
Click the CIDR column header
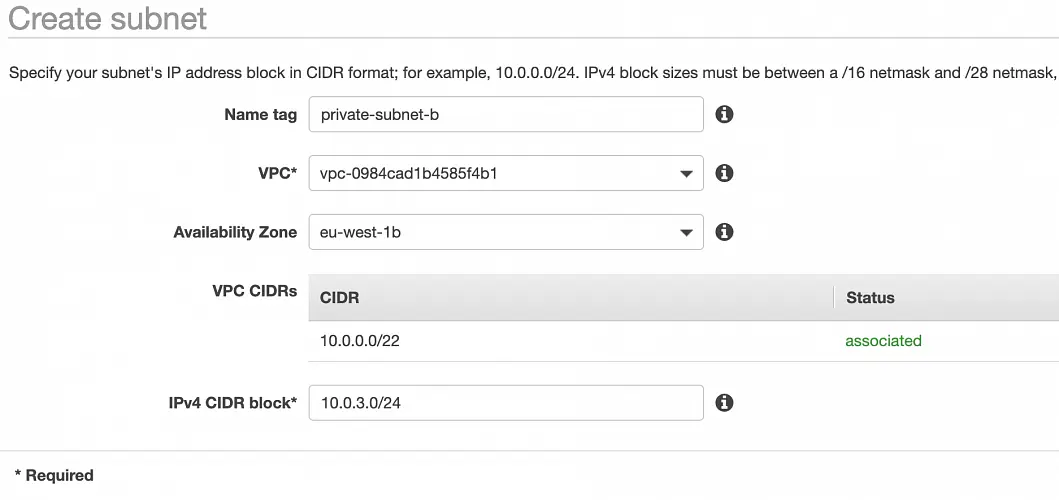pyautogui.click(x=340, y=298)
